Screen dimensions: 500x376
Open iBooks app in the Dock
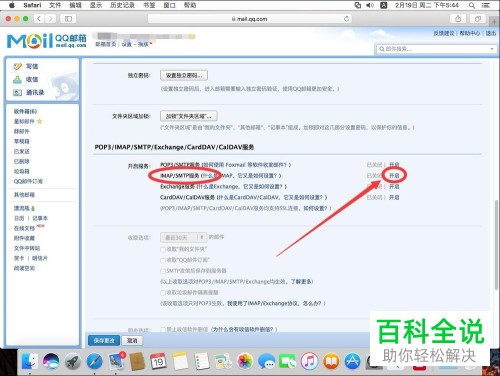tap(331, 362)
